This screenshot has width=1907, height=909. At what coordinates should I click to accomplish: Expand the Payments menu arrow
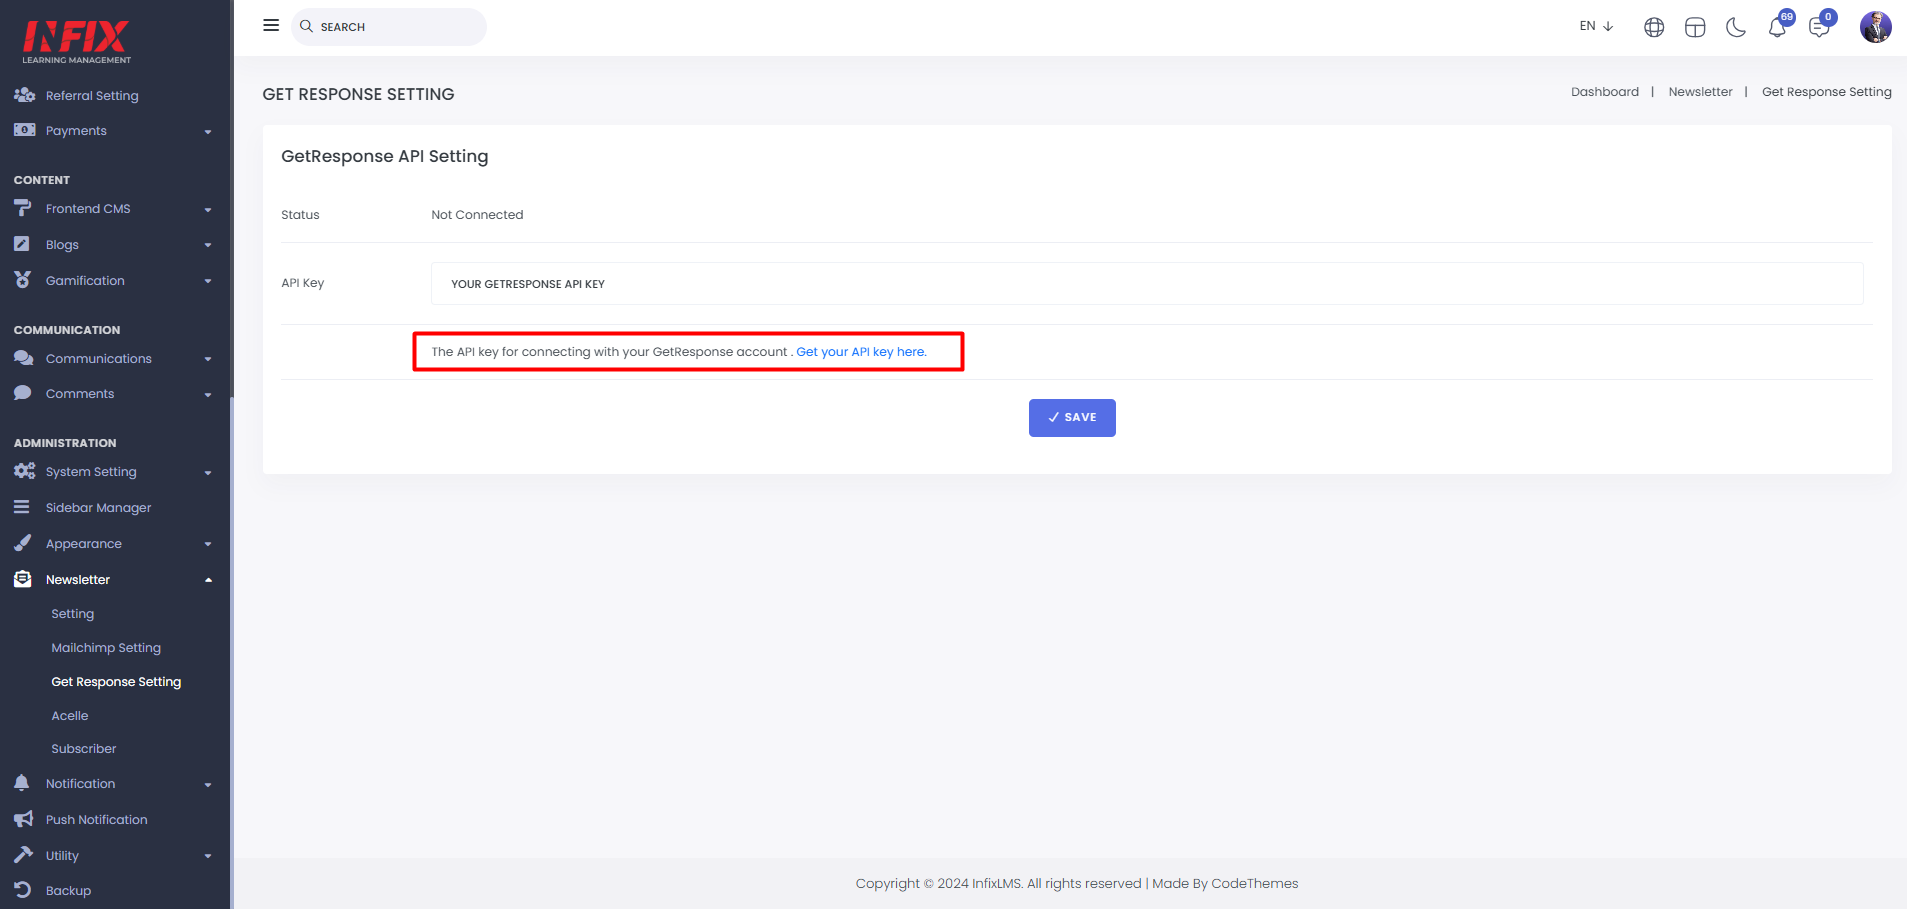[208, 132]
